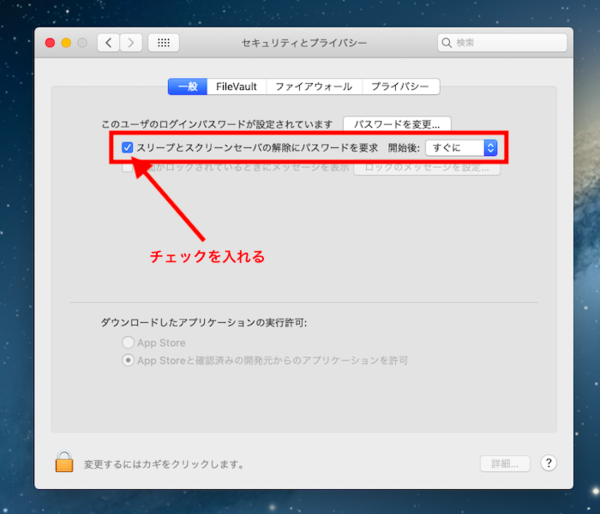Viewport: 600px width, 514px height.
Task: Switch to the 一般 tab
Action: point(188,87)
